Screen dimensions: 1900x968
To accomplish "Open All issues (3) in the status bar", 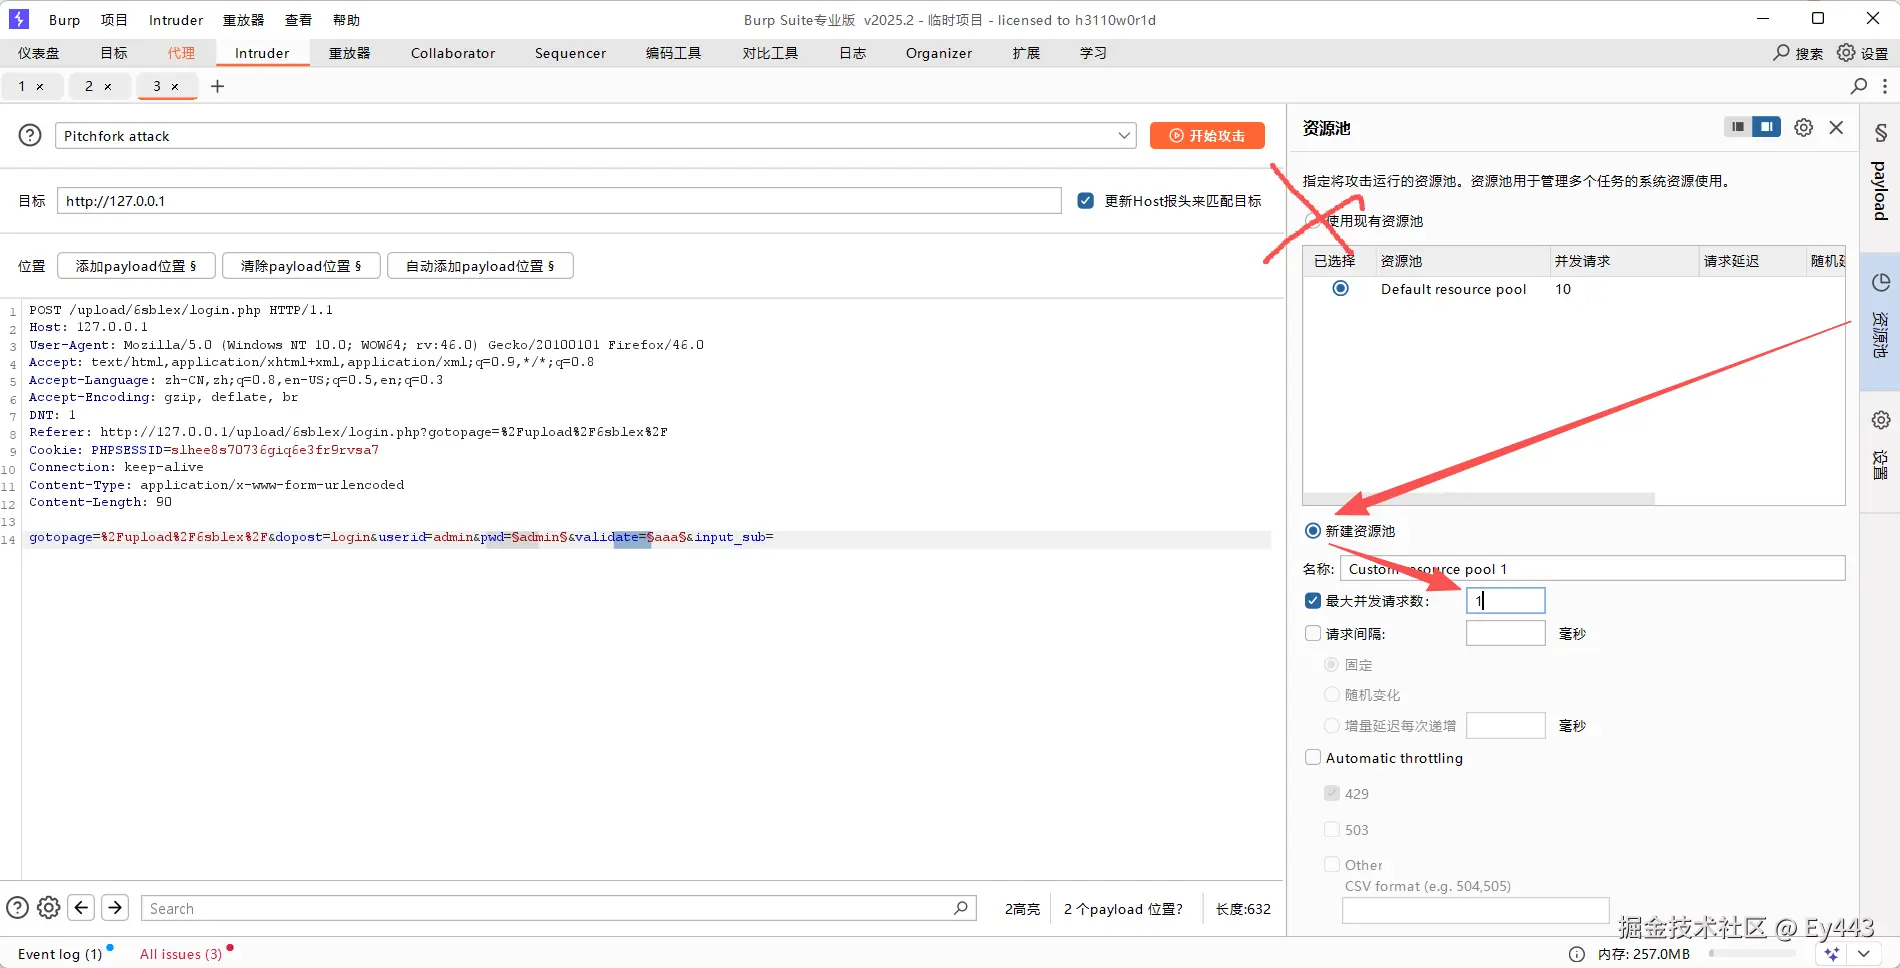I will click(x=181, y=954).
